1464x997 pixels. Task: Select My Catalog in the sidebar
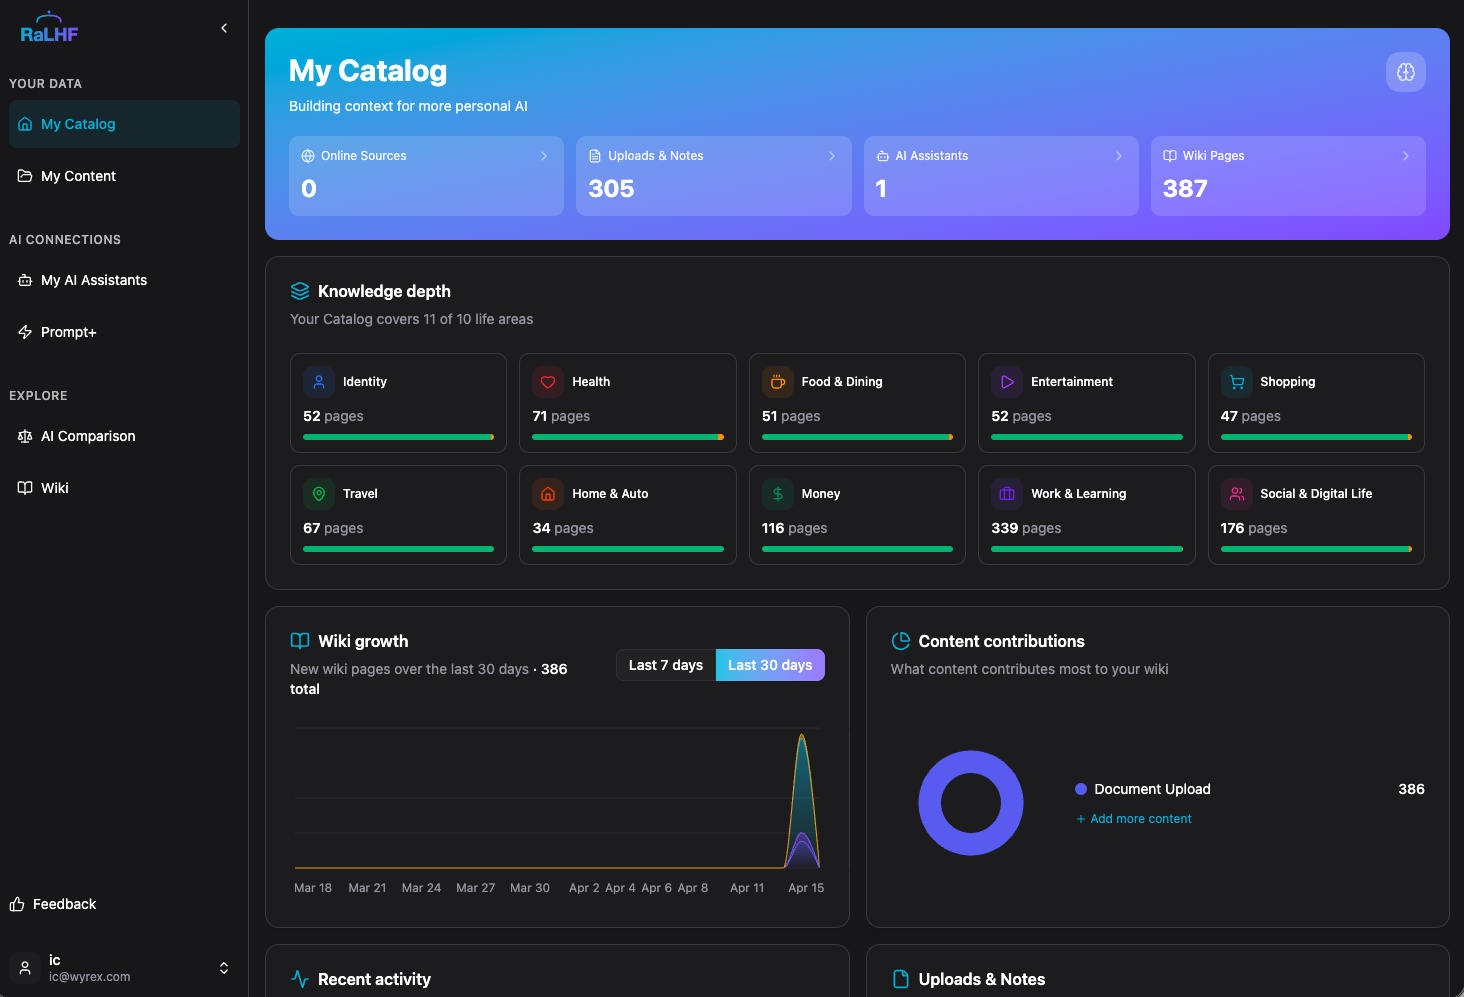(x=76, y=123)
